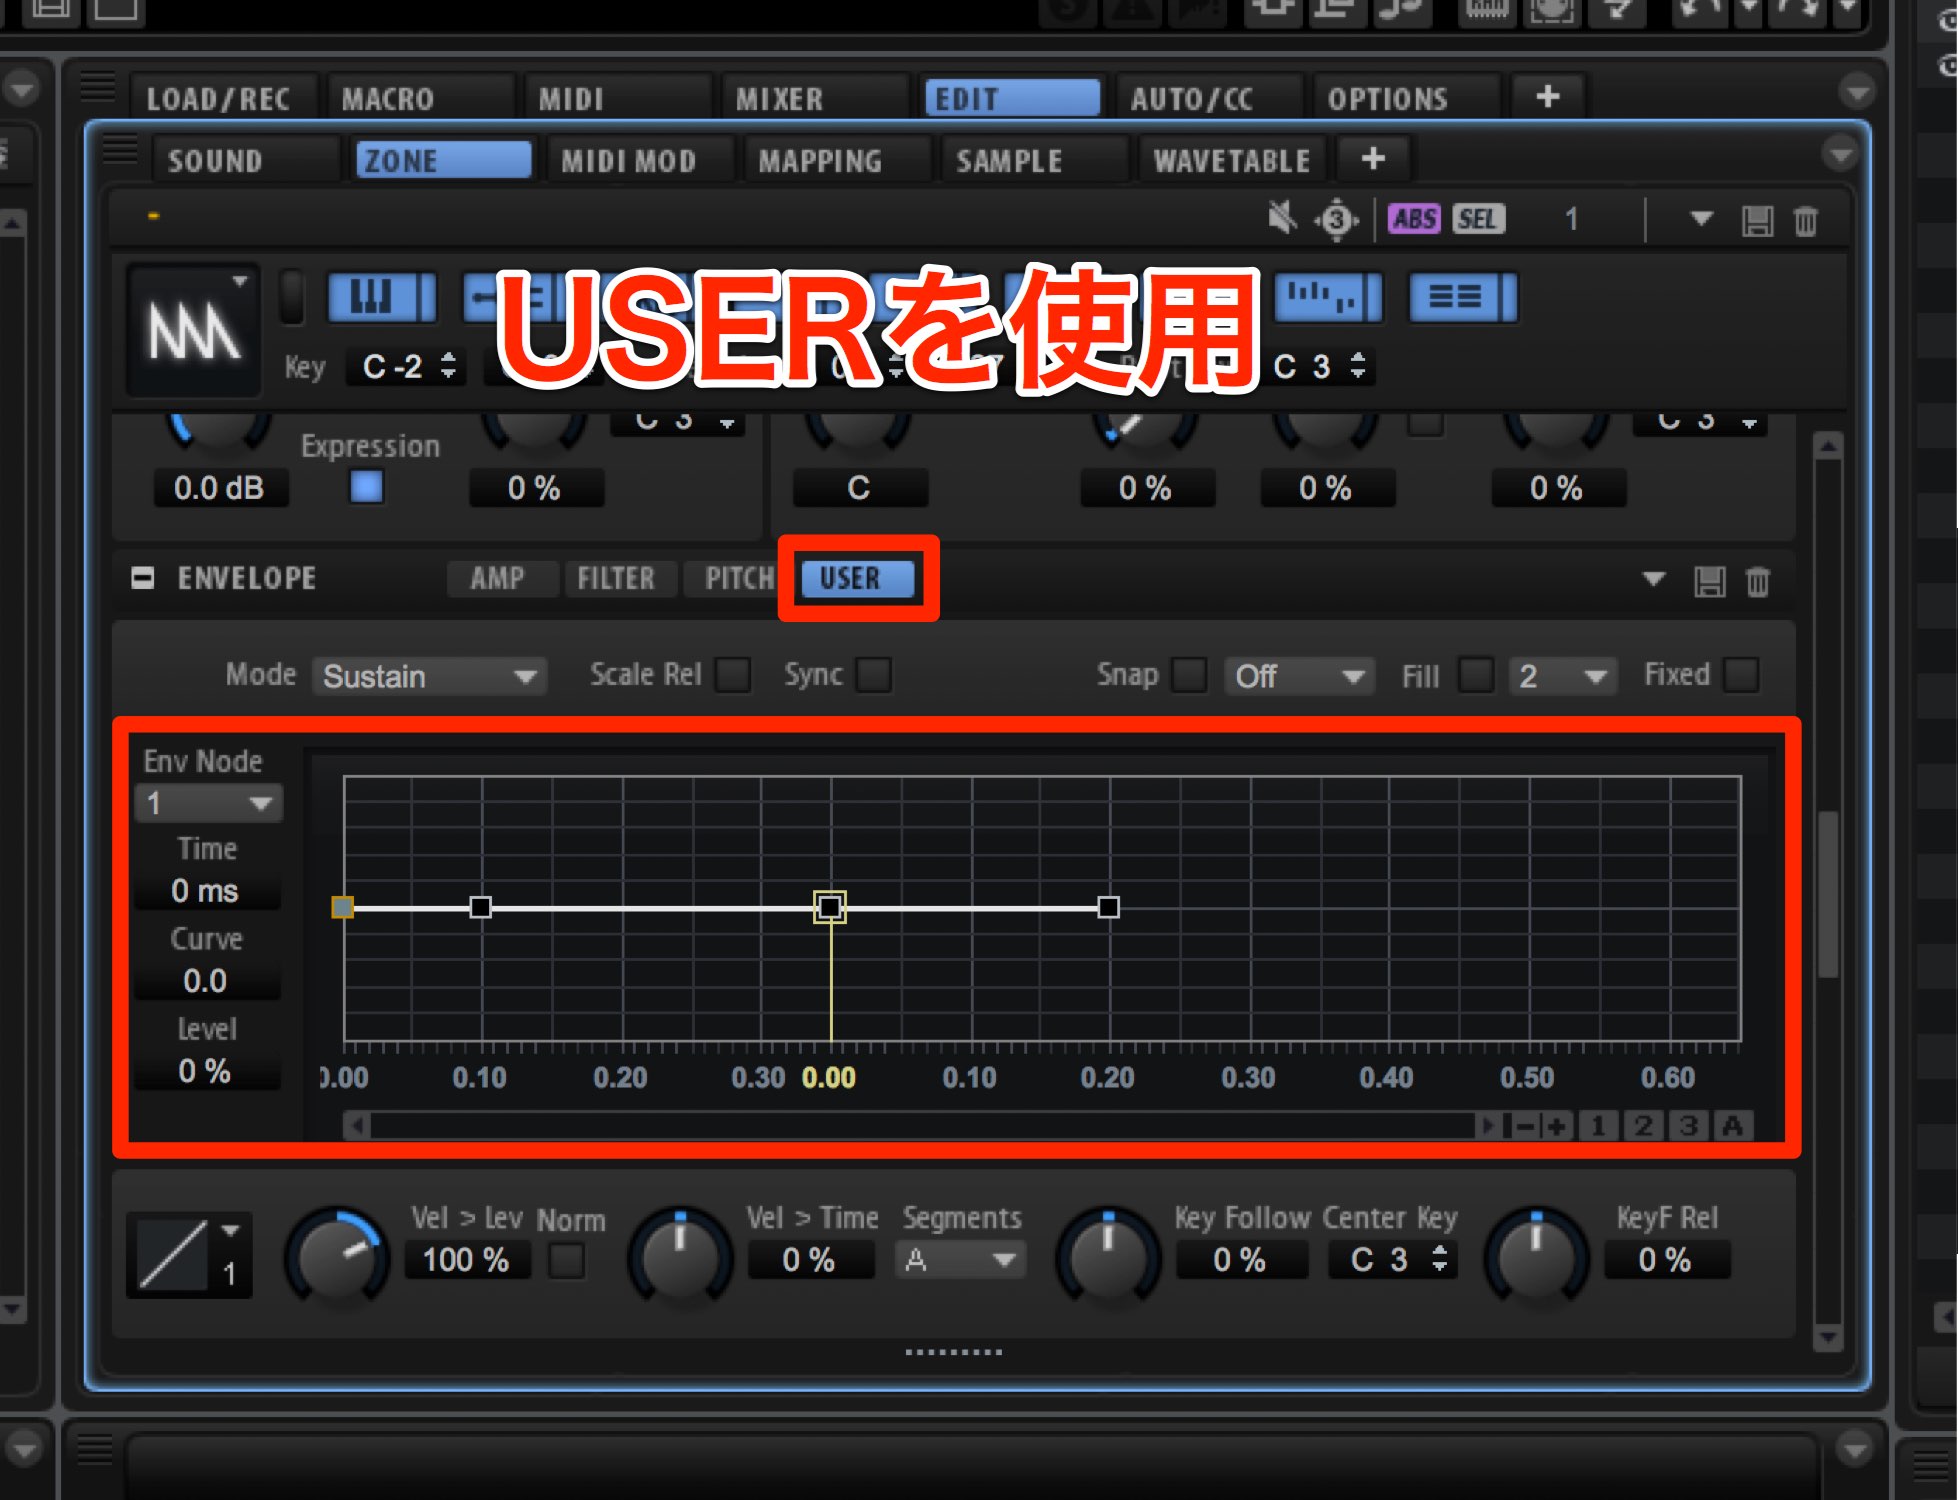This screenshot has height=1500, width=1958.
Task: Select the FILTER envelope button
Action: coord(620,578)
